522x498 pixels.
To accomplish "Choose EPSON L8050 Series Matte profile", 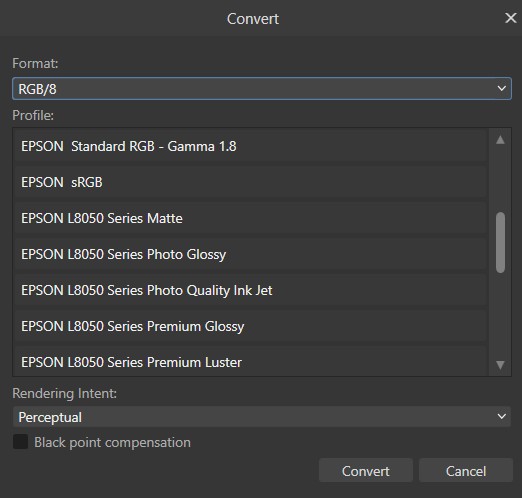I will [x=250, y=218].
